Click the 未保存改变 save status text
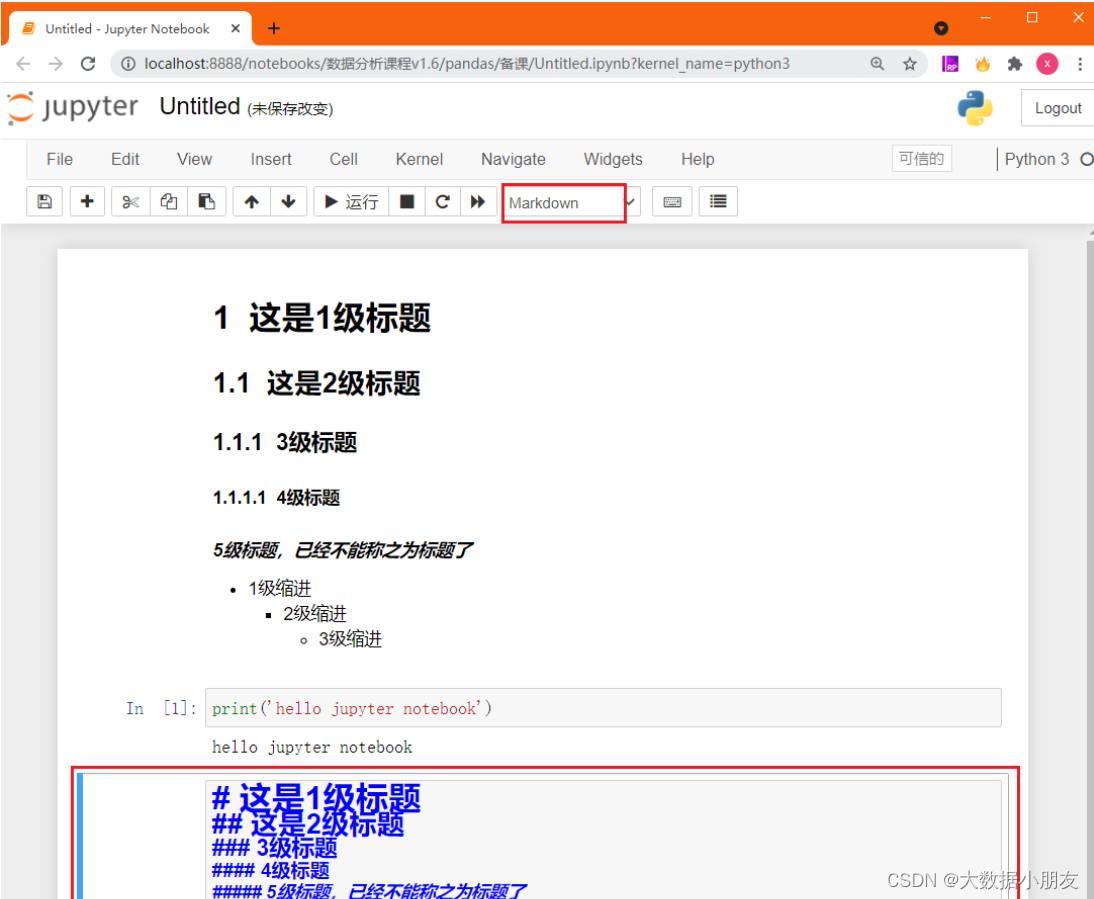The image size is (1094, 899). point(290,109)
